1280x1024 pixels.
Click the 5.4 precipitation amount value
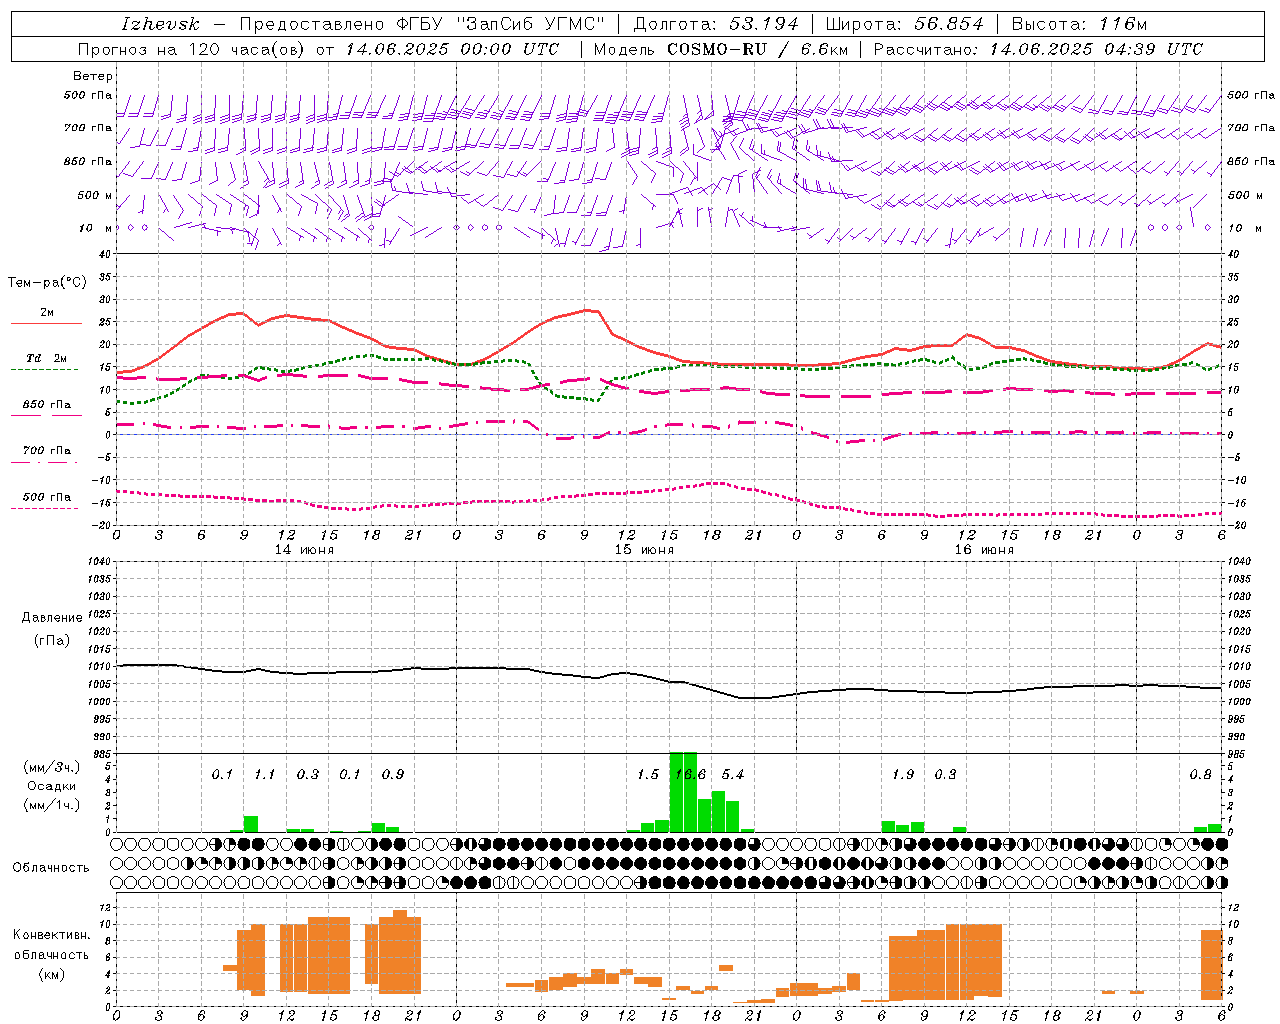(733, 774)
